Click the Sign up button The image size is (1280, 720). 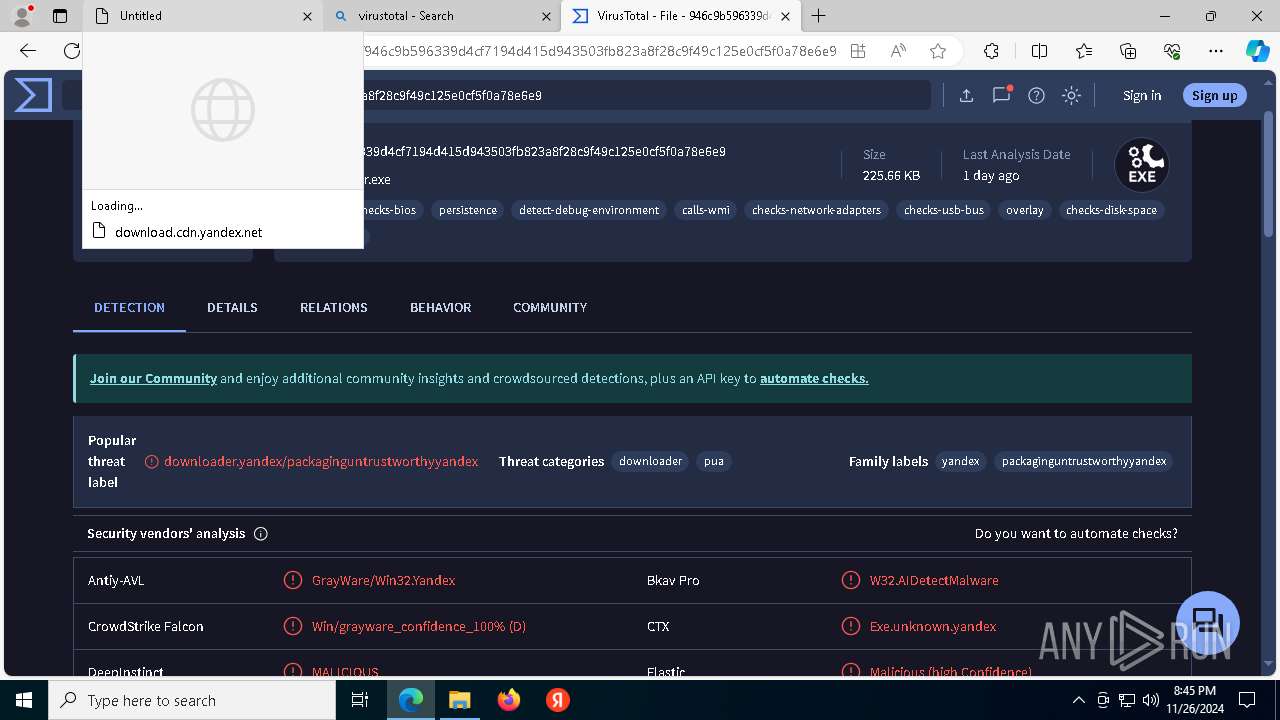click(x=1215, y=95)
